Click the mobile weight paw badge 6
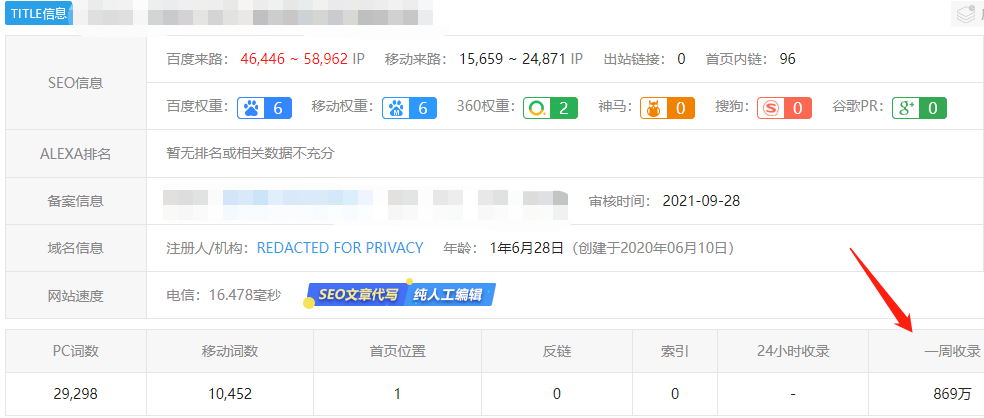Screen dimensions: 984x418 click(410, 108)
